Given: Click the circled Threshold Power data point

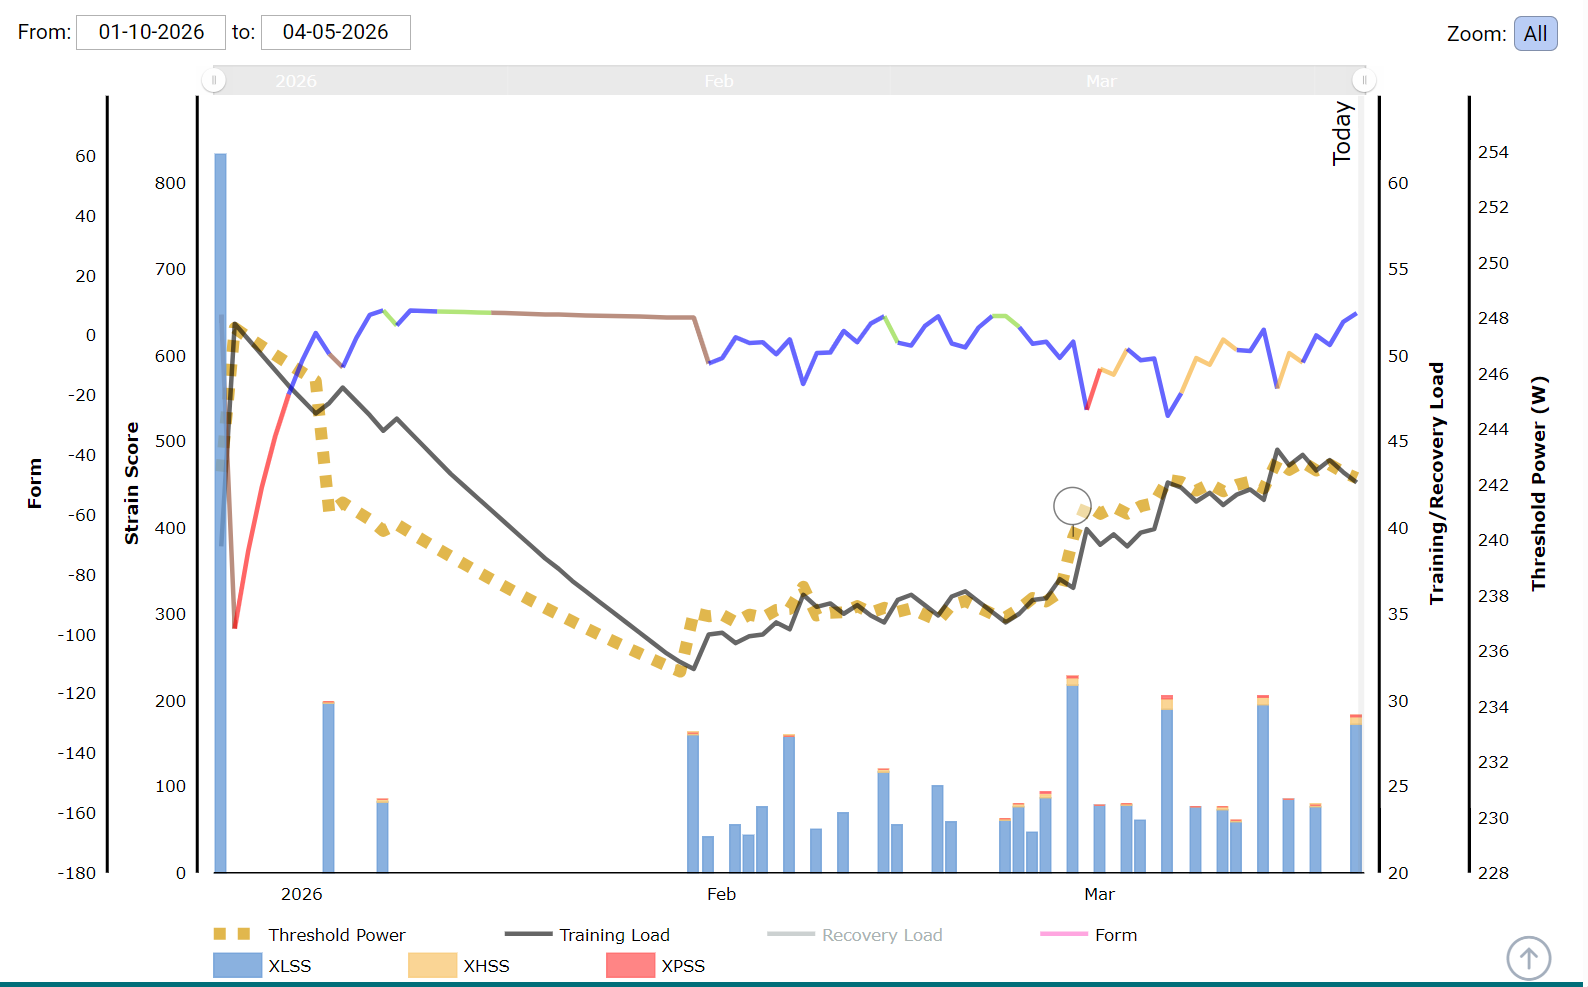Looking at the screenshot, I should point(1072,506).
